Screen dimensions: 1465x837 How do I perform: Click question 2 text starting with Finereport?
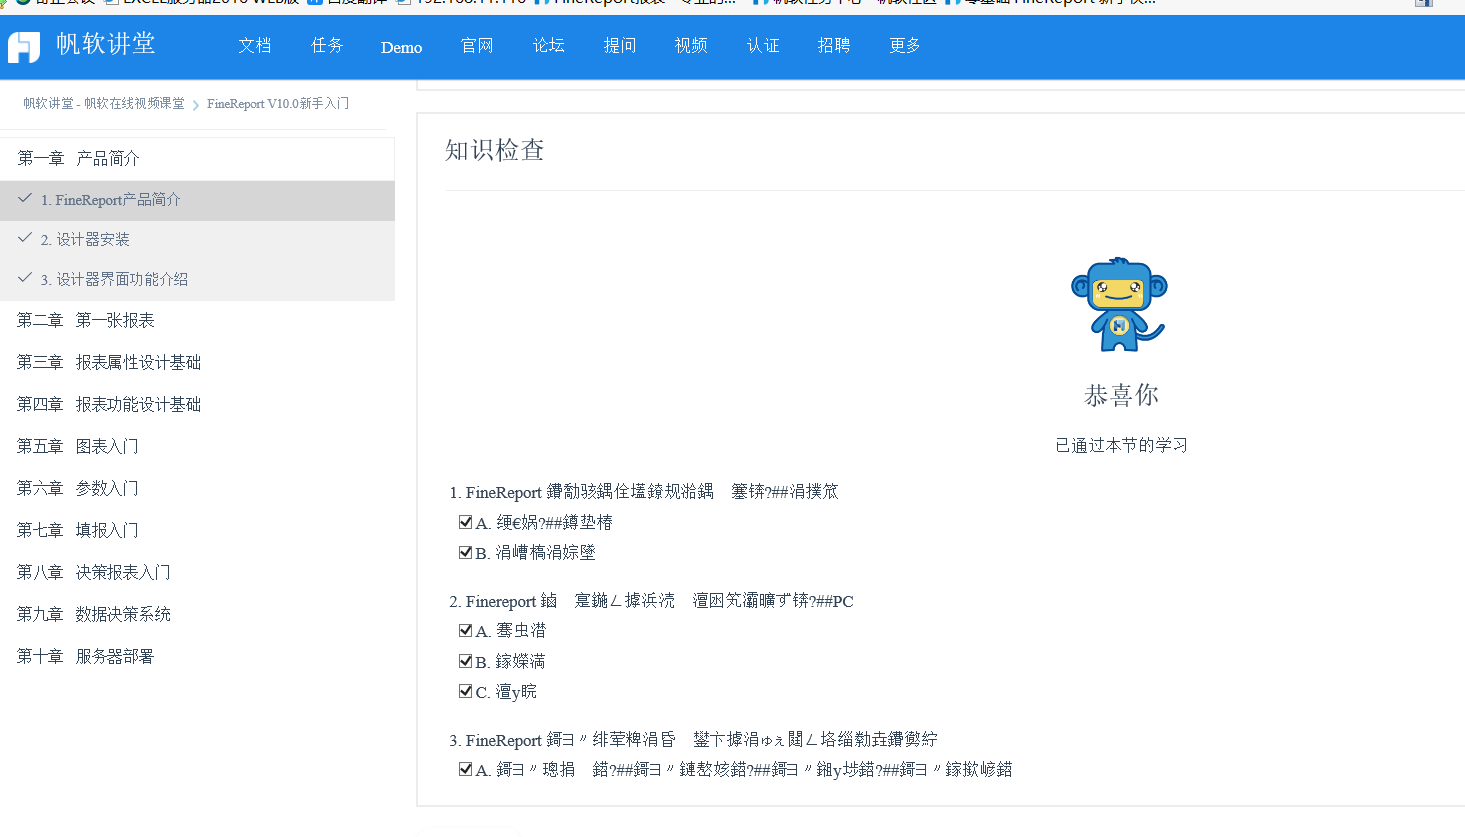click(651, 601)
